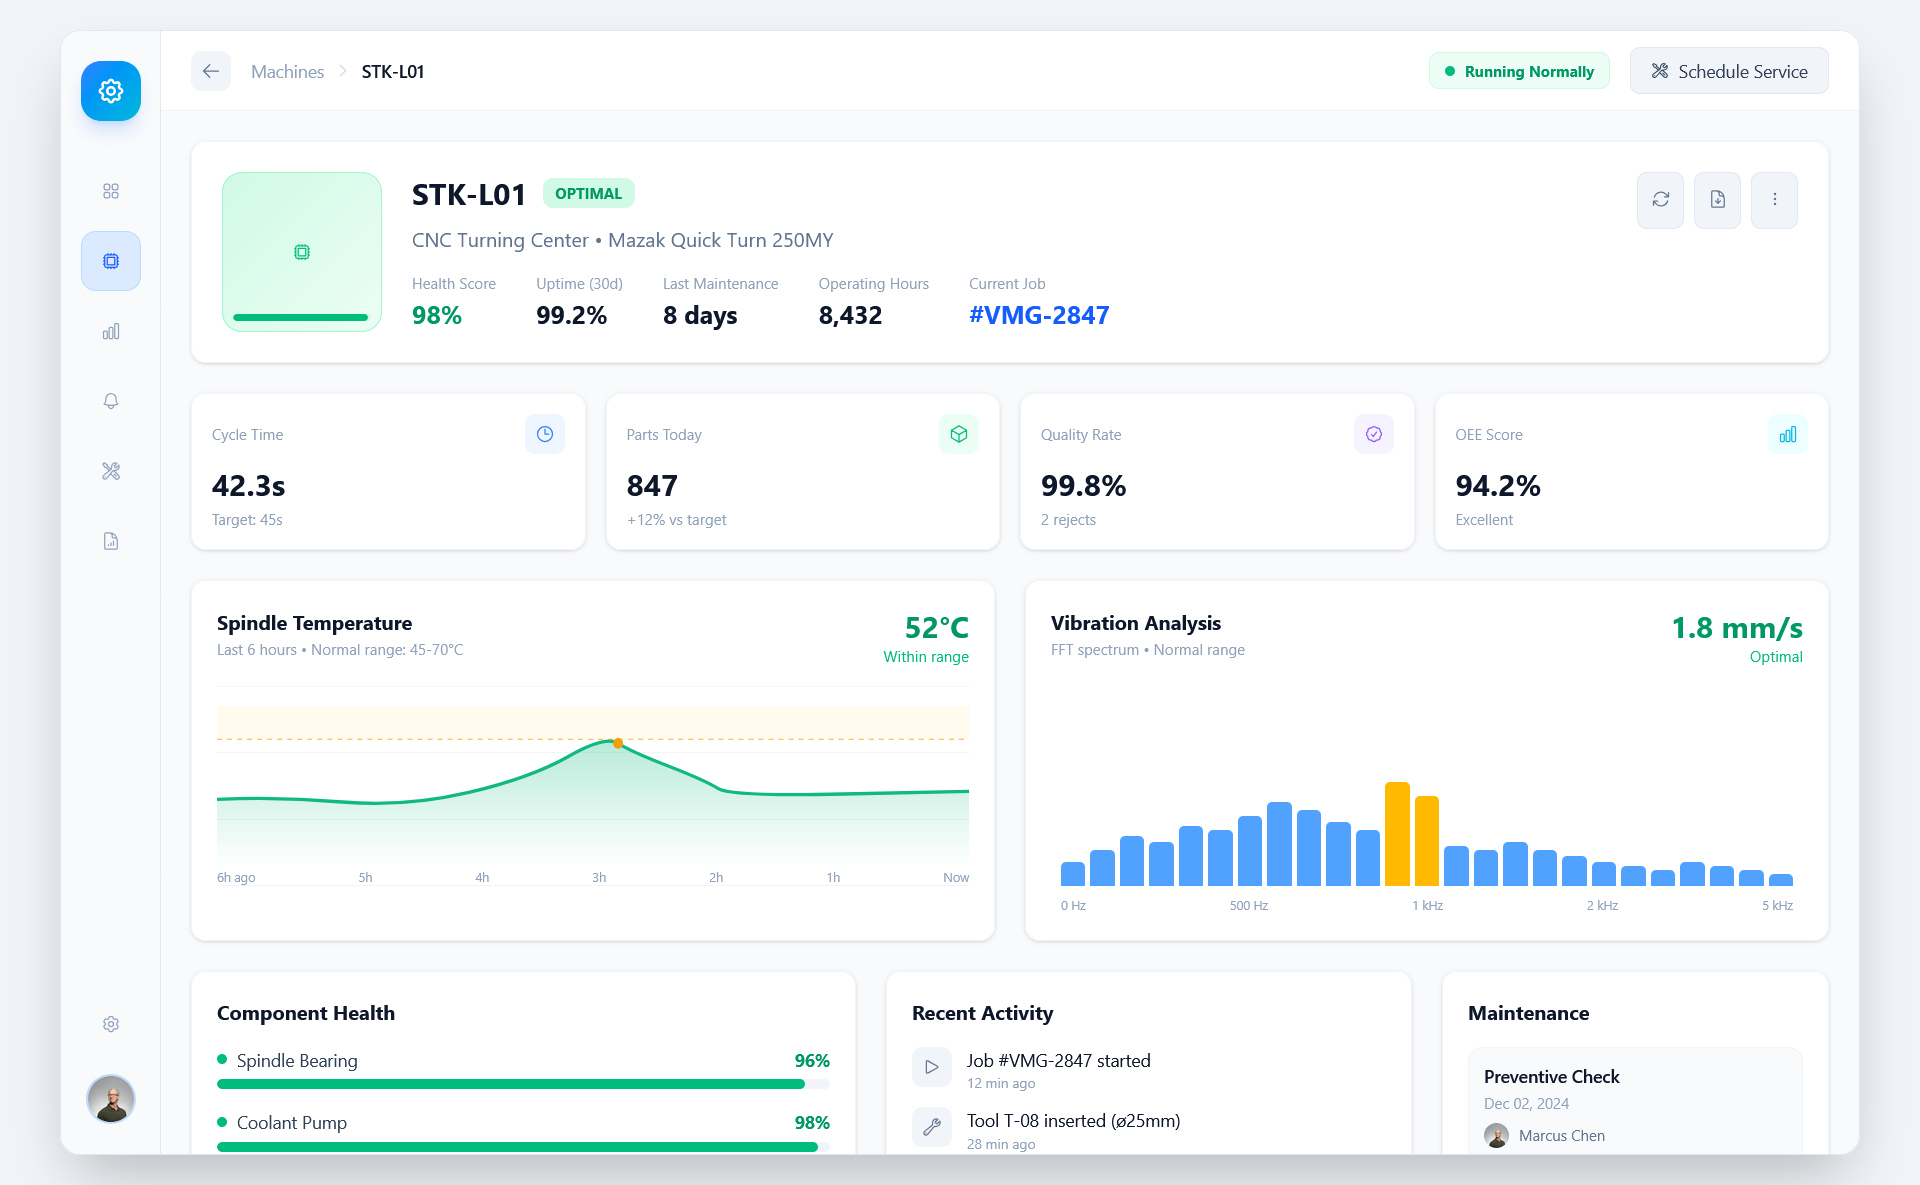The width and height of the screenshot is (1920, 1185).
Task: Download the machine report via file icon
Action: click(1717, 199)
